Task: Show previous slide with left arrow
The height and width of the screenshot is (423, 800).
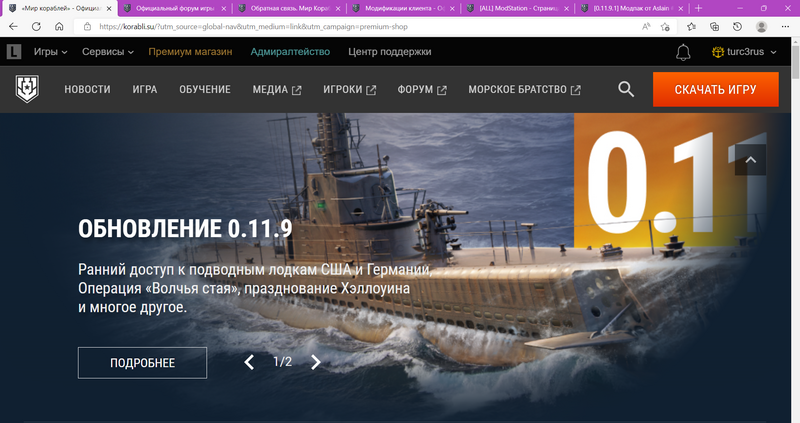Action: [249, 362]
